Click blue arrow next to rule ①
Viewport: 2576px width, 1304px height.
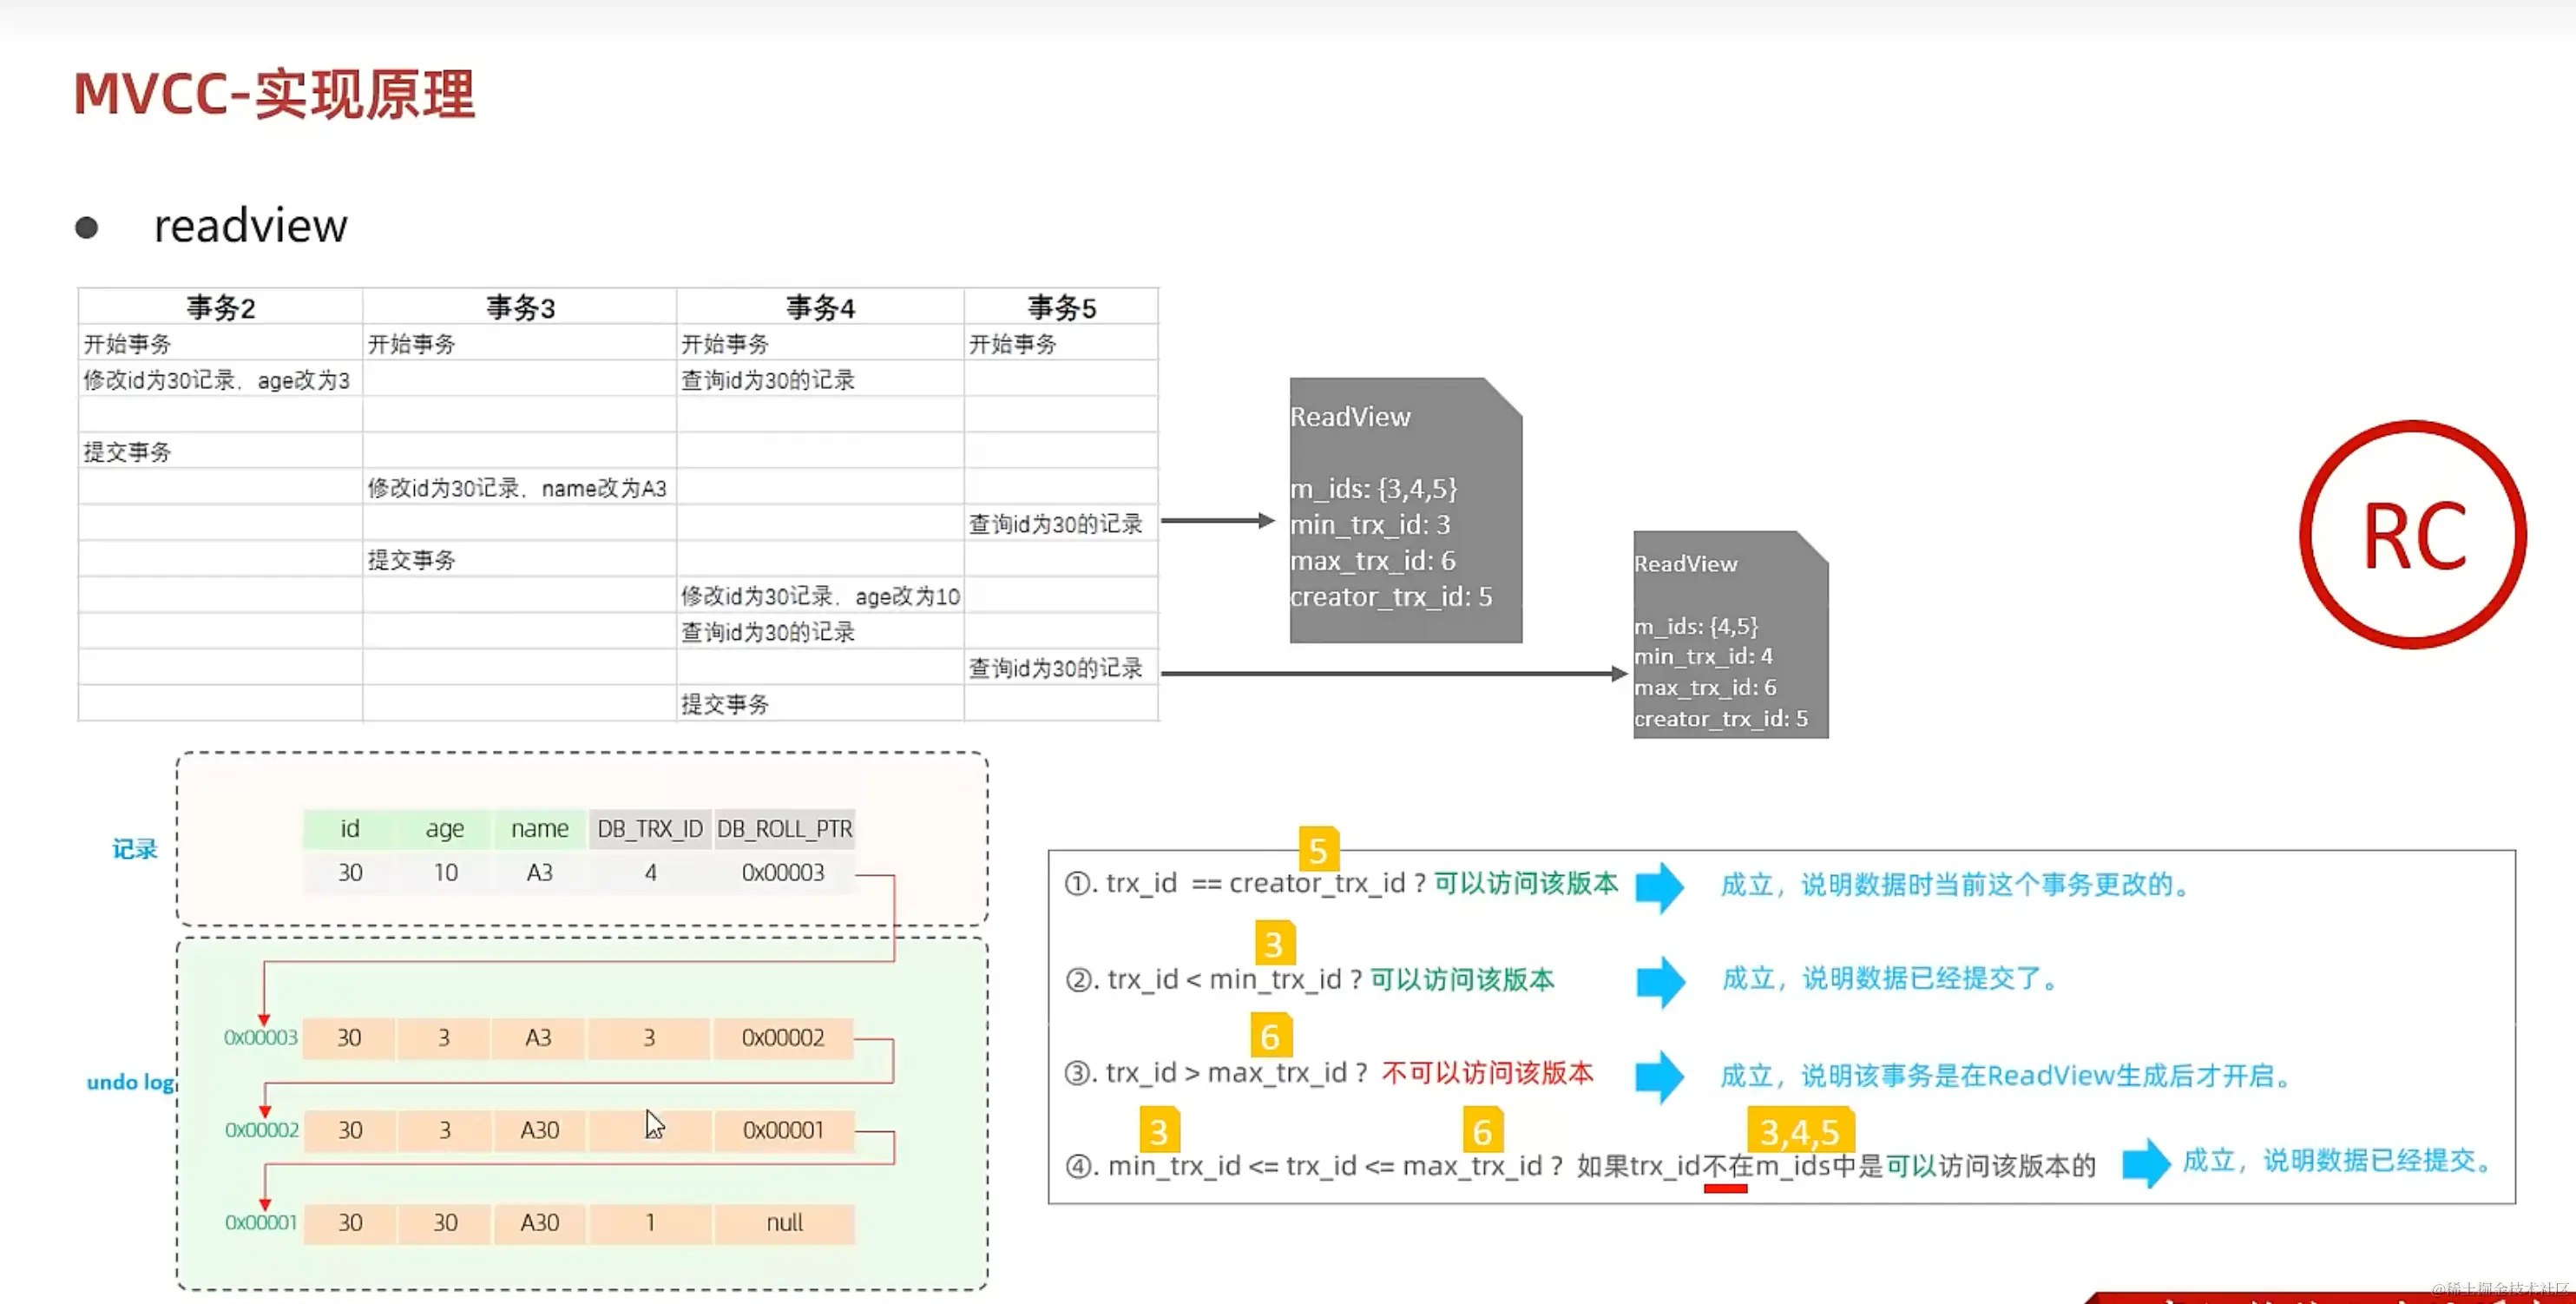1660,886
